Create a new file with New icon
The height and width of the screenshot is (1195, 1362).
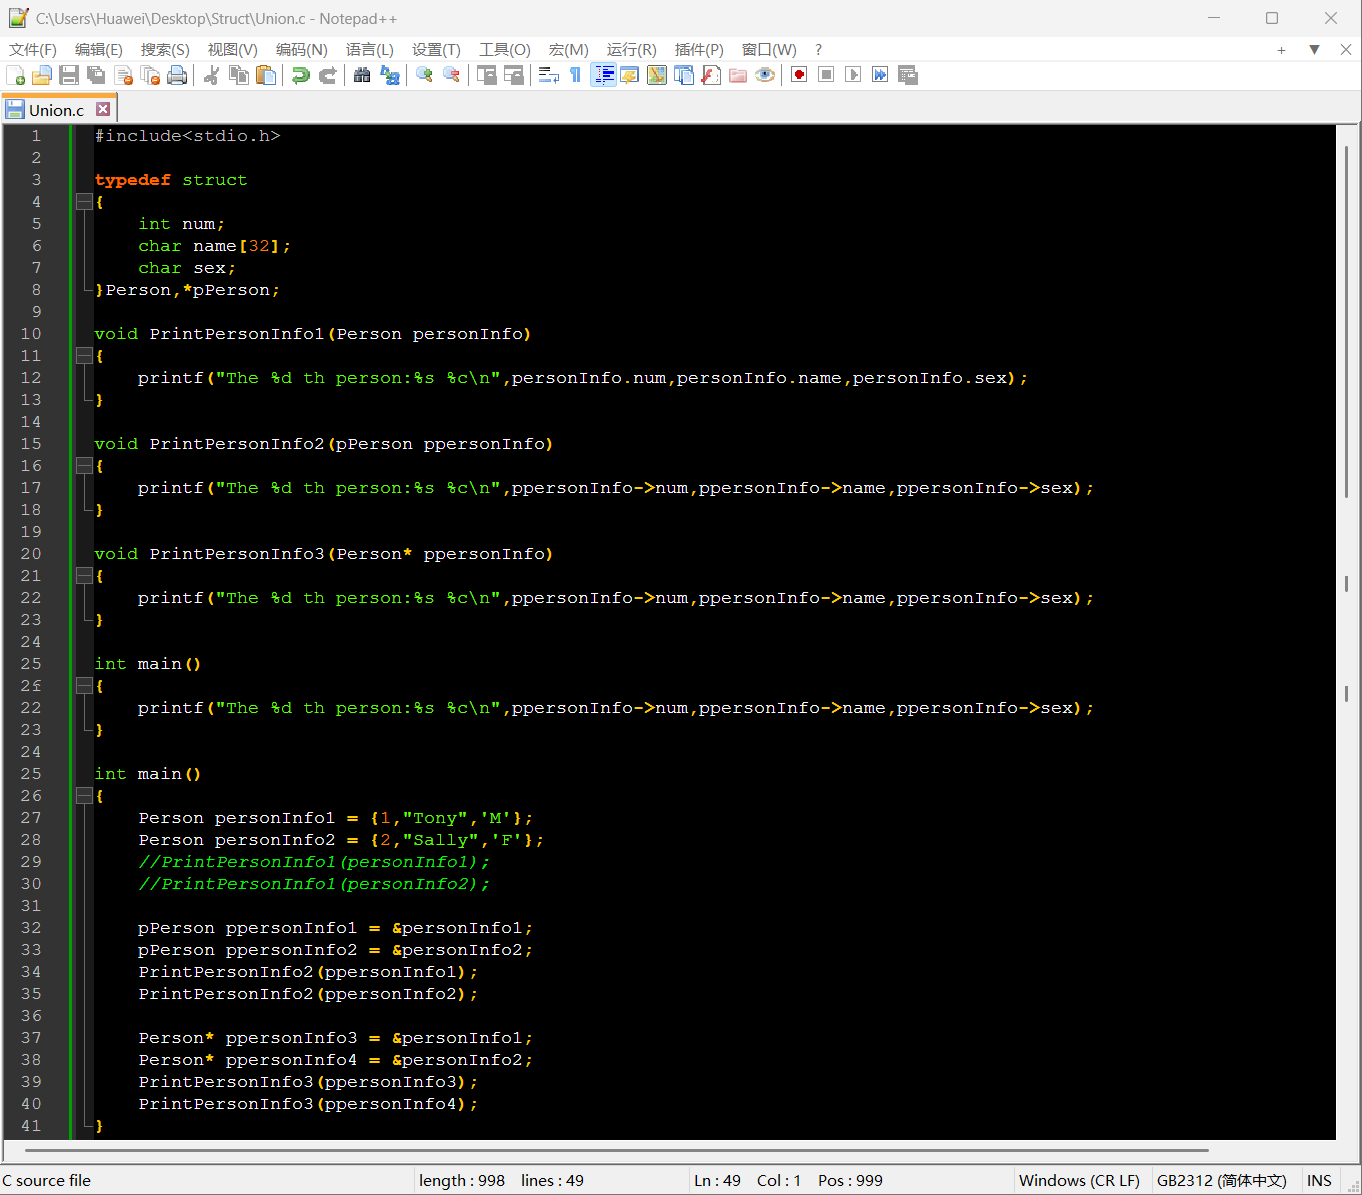[x=16, y=75]
